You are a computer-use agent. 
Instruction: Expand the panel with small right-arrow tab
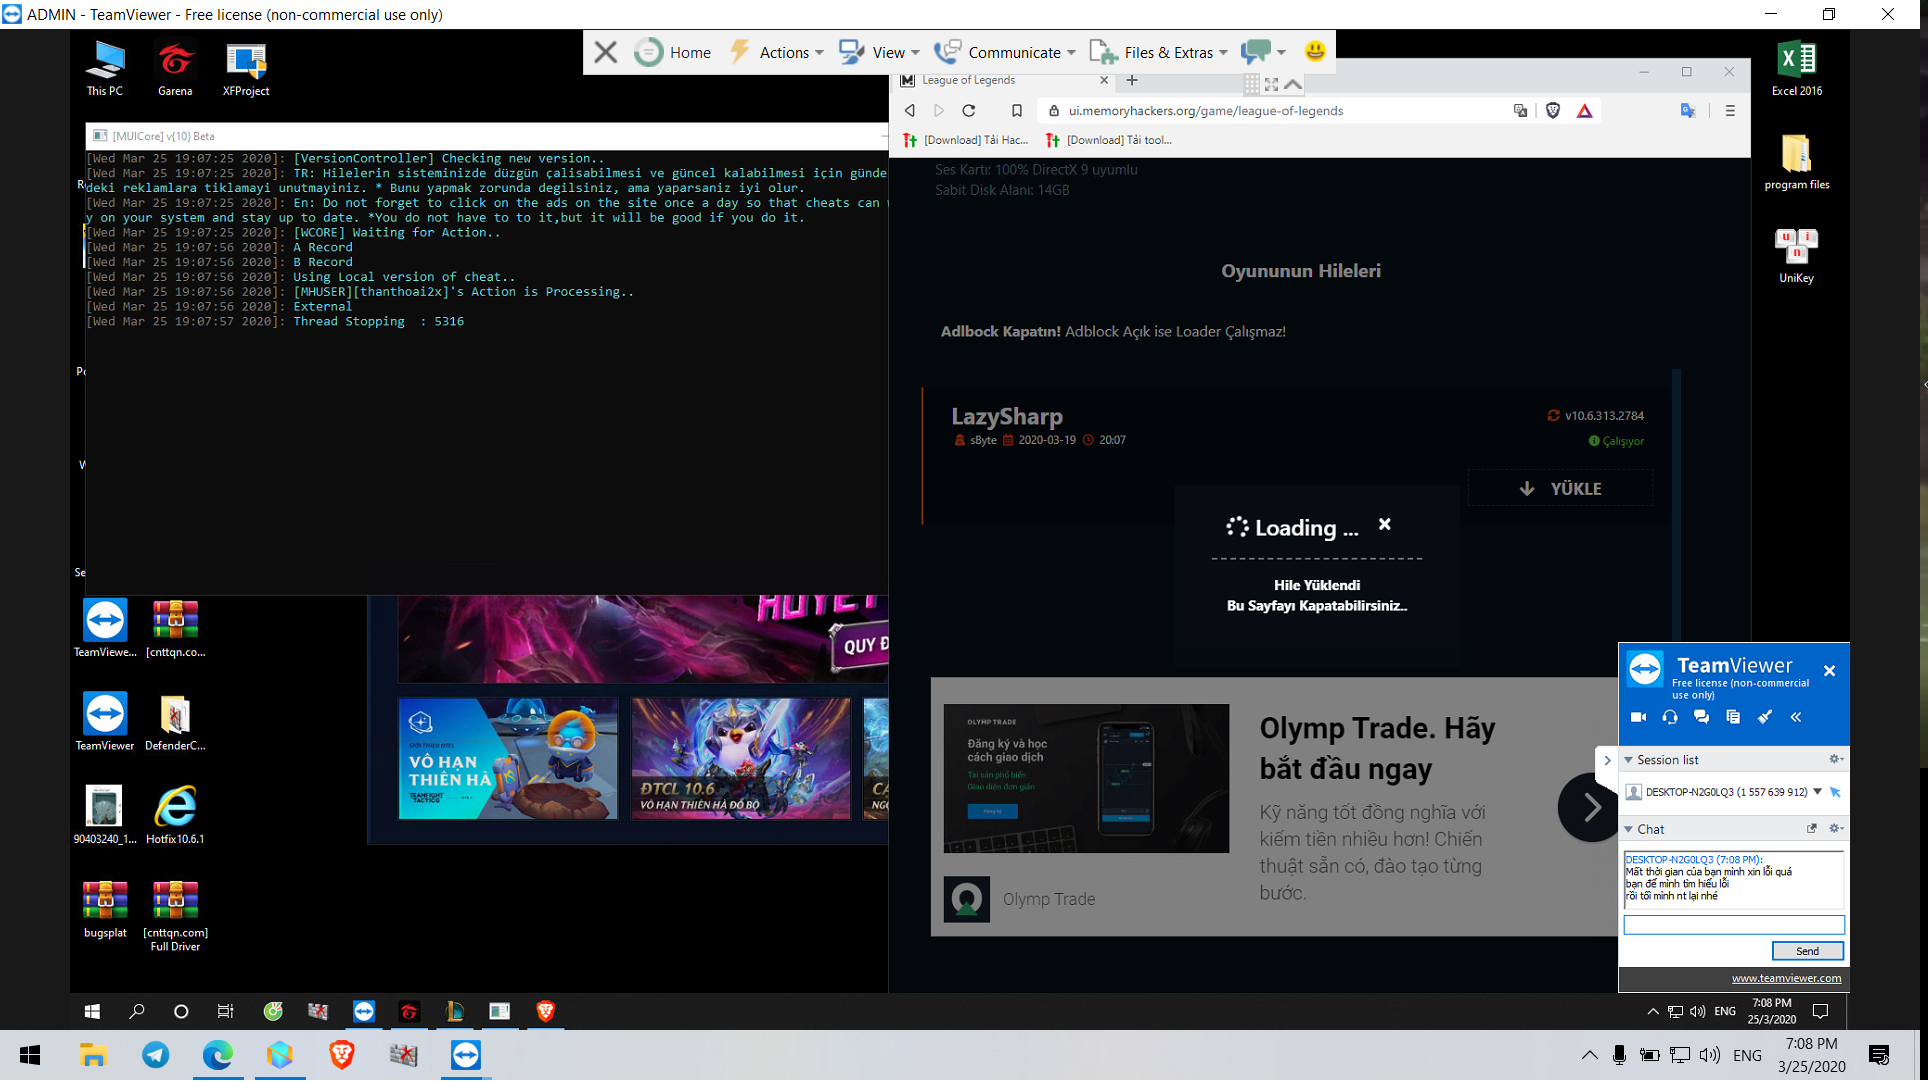click(1607, 760)
